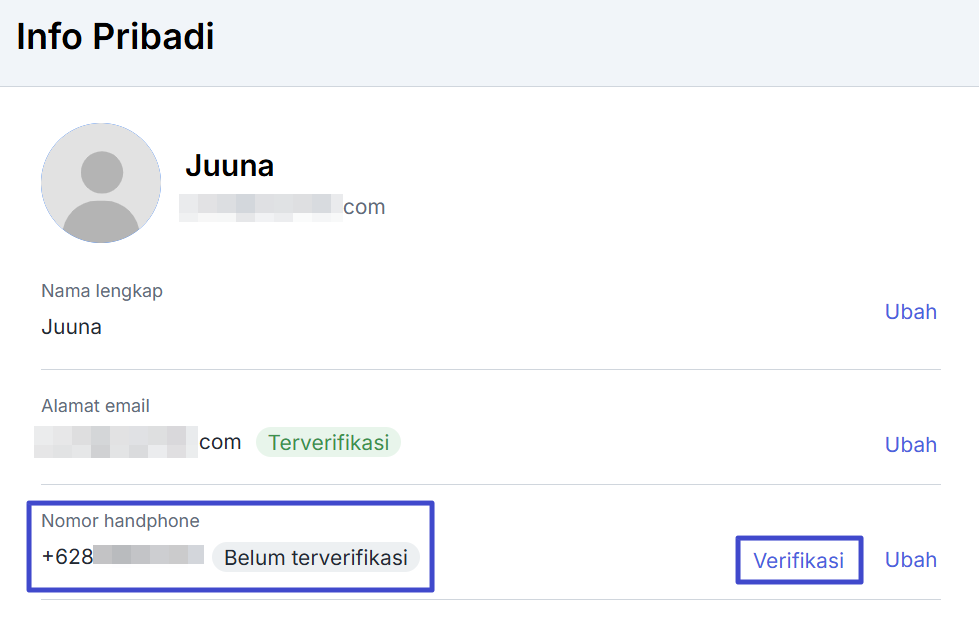Image resolution: width=979 pixels, height=623 pixels.
Task: Click divider line below Nomor handphone row
Action: pos(490,600)
